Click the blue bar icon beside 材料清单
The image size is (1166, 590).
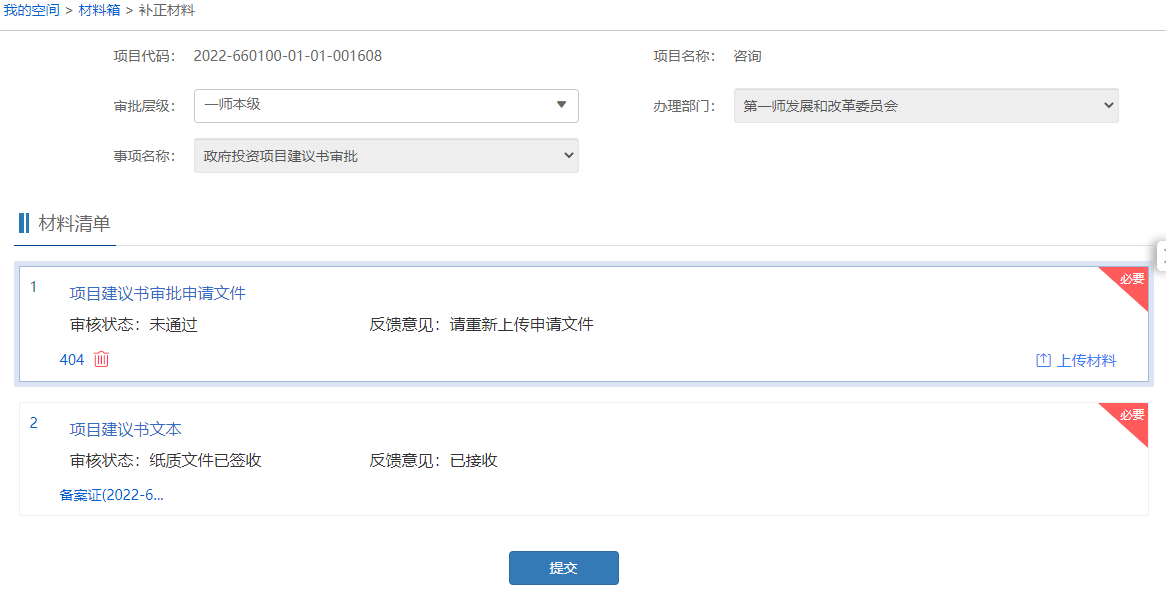[24, 223]
